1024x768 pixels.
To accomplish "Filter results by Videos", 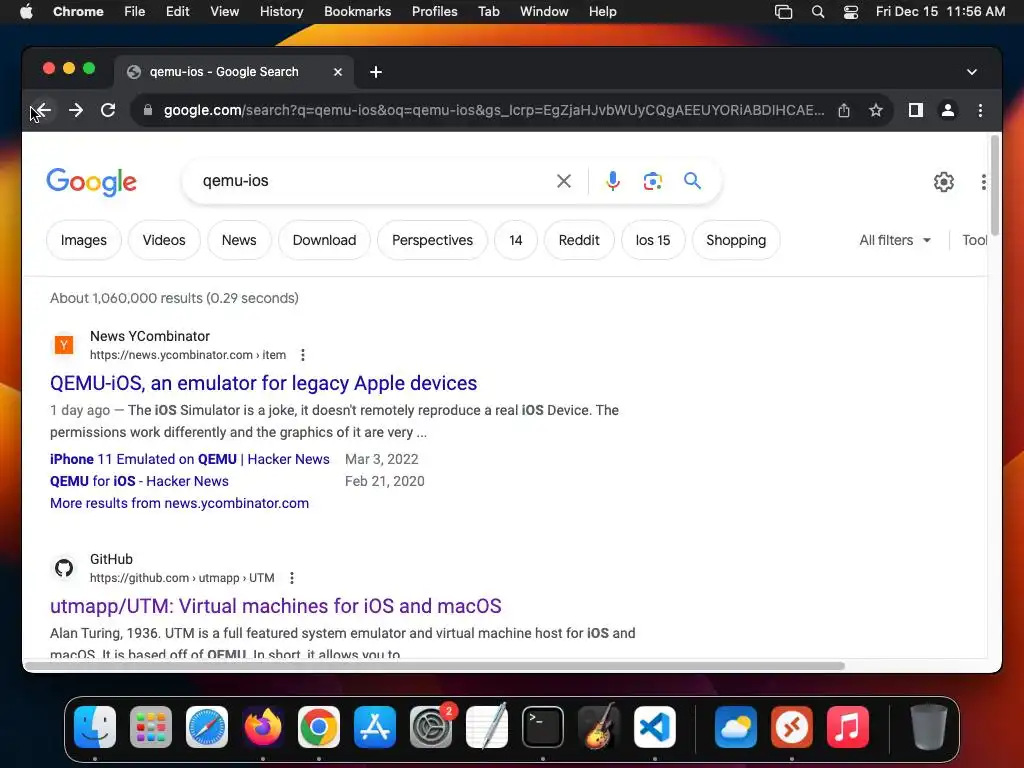I will (x=164, y=240).
